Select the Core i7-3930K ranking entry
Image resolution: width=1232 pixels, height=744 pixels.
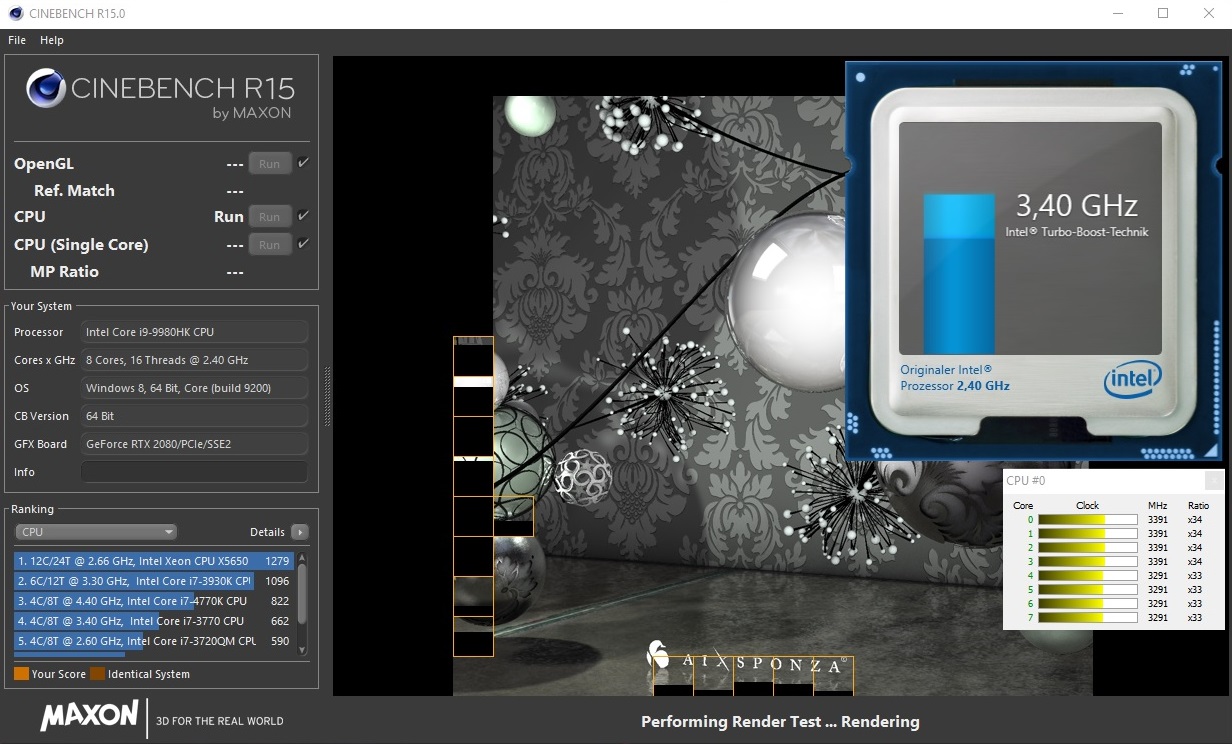coord(154,581)
